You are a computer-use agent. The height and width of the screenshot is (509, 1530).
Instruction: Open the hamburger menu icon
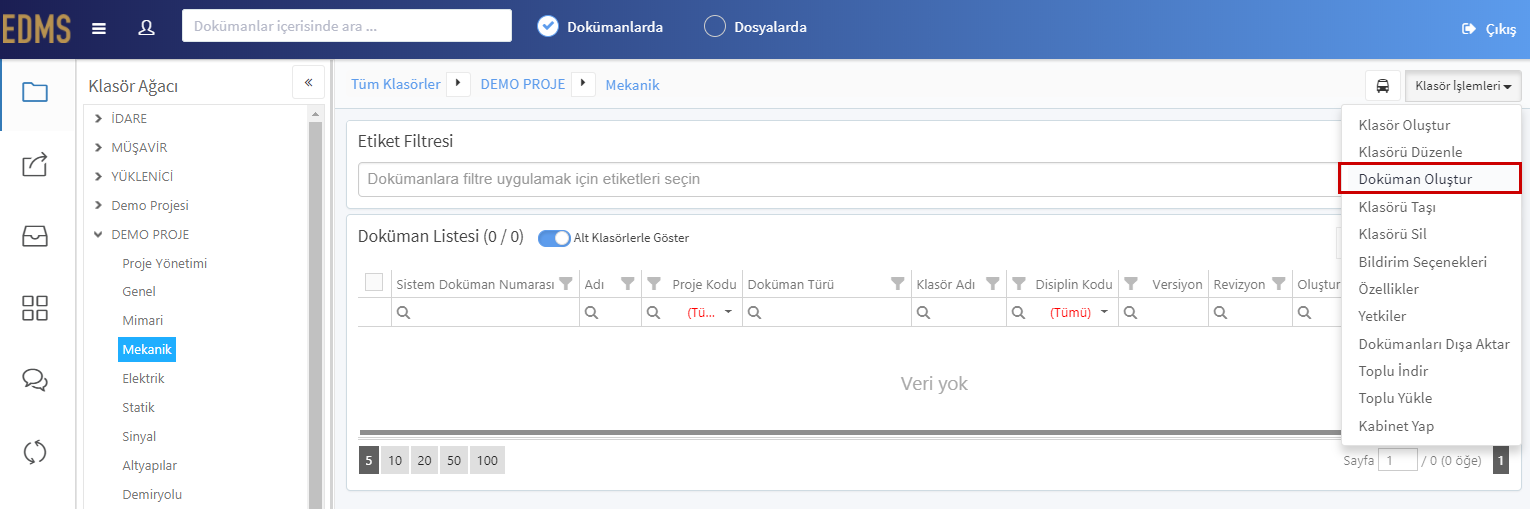point(98,28)
